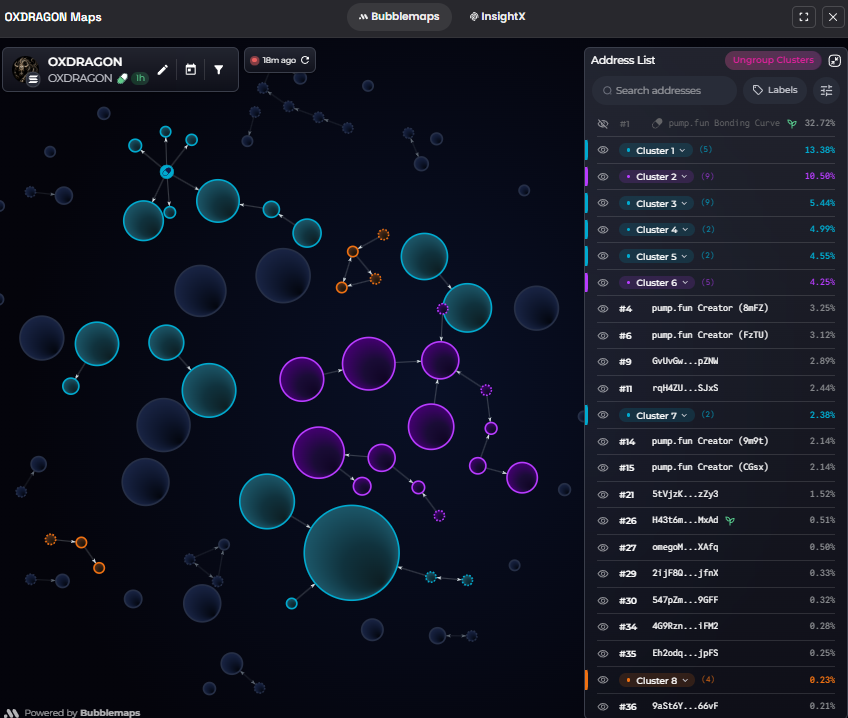
Task: Toggle visibility of Cluster 5
Action: point(603,256)
